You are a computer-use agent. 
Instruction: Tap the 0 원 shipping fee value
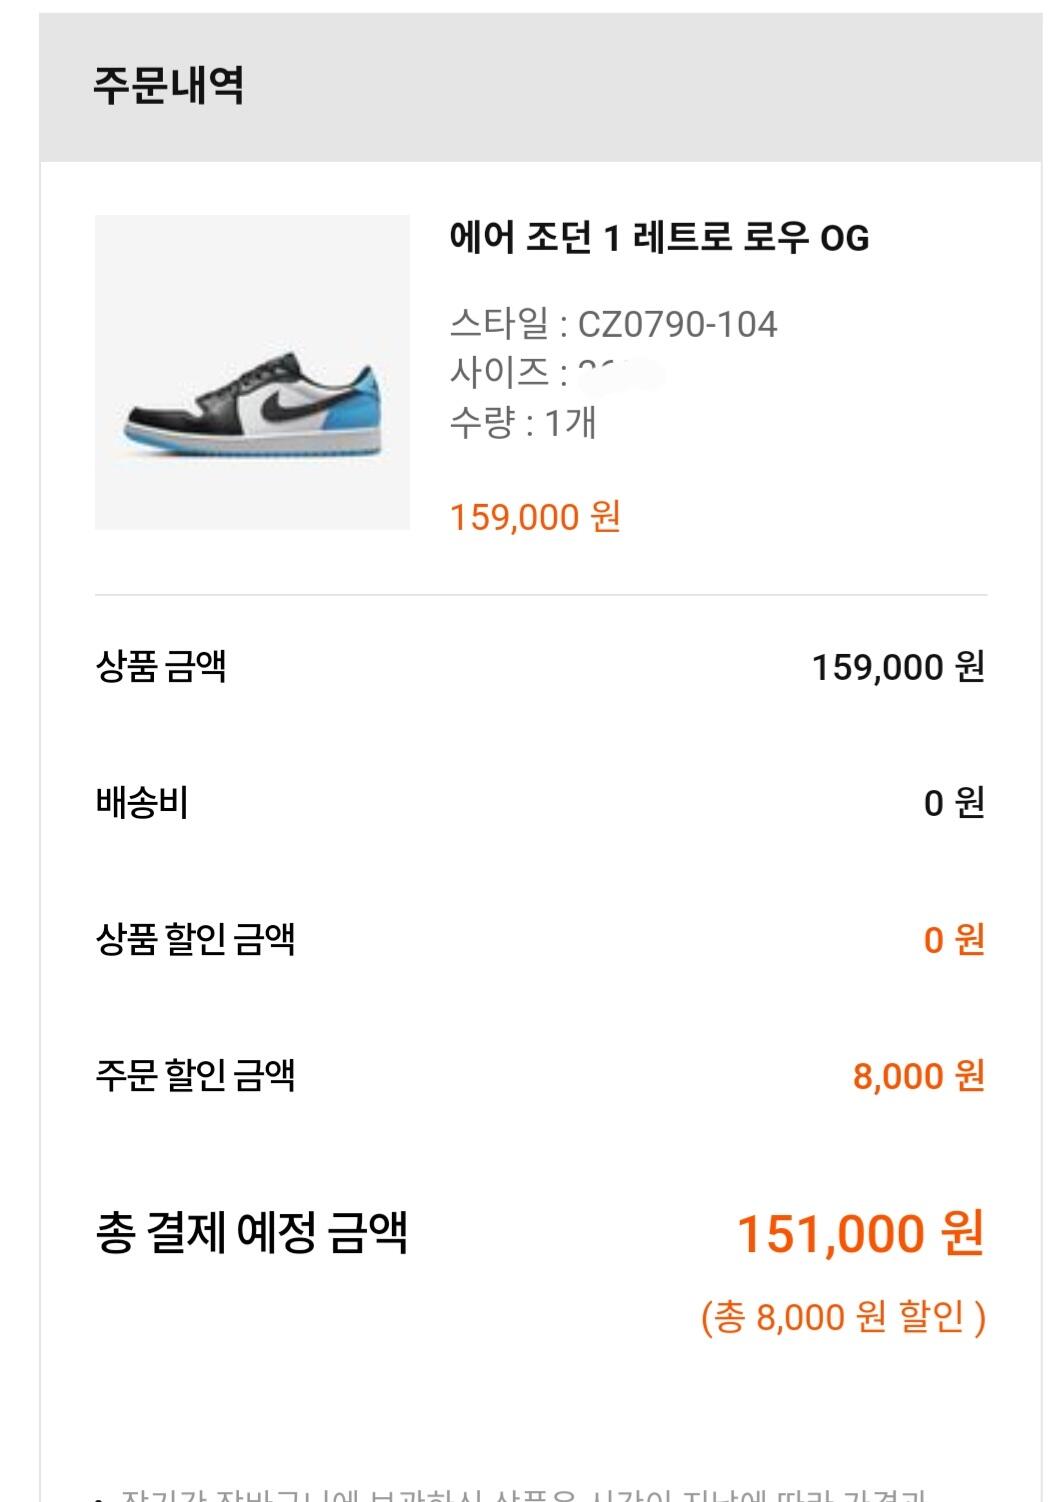tap(954, 803)
